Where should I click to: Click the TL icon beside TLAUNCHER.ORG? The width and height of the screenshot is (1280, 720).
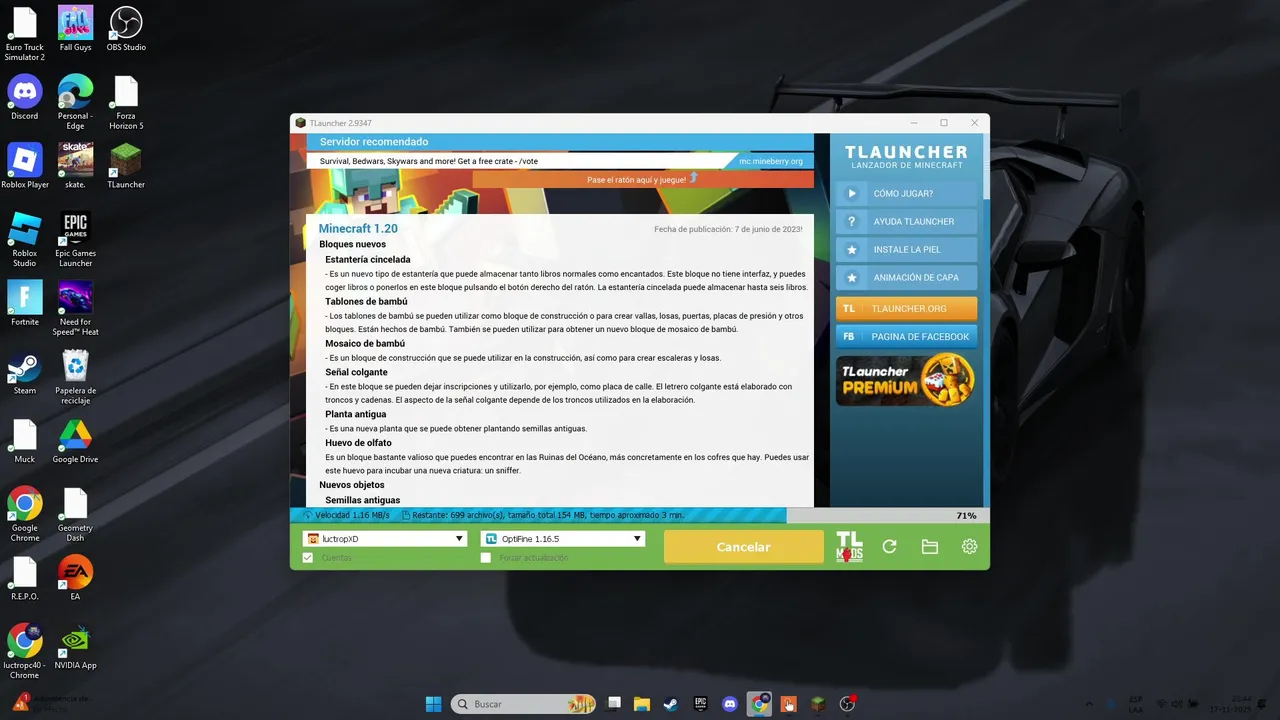pos(849,309)
